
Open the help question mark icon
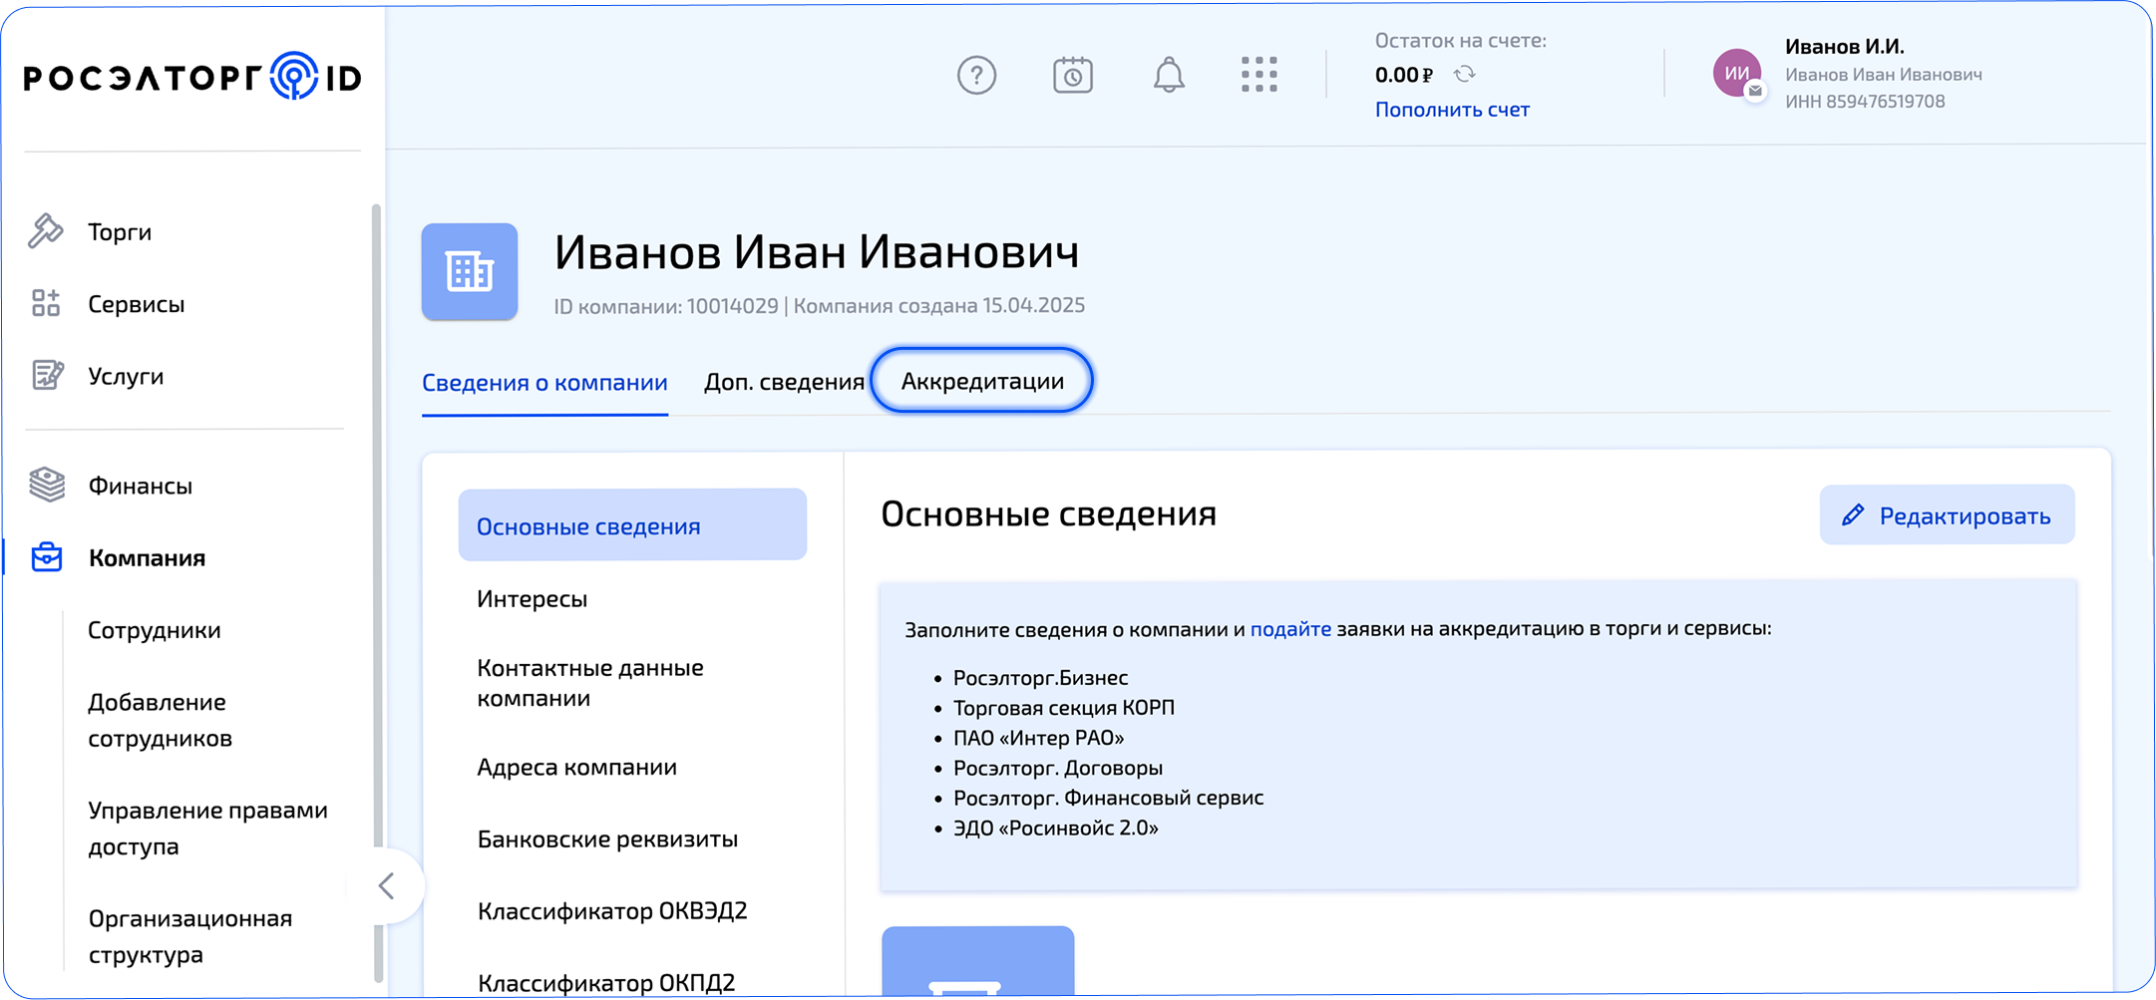click(x=976, y=75)
